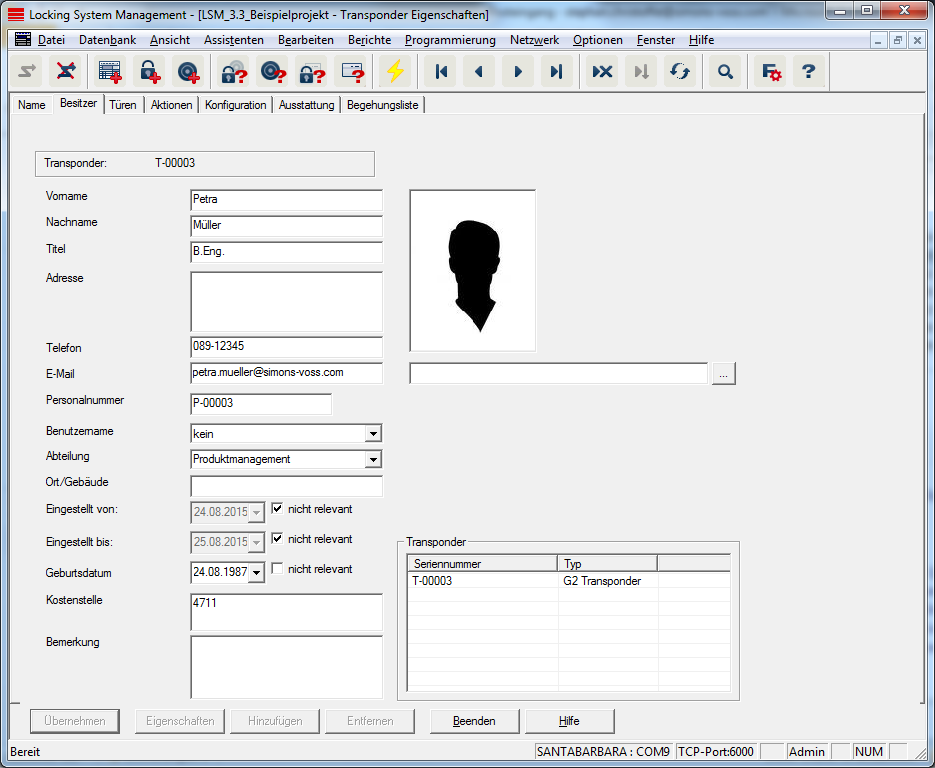Open the Geburtsdatum date picker
935x768 pixels.
click(x=256, y=573)
